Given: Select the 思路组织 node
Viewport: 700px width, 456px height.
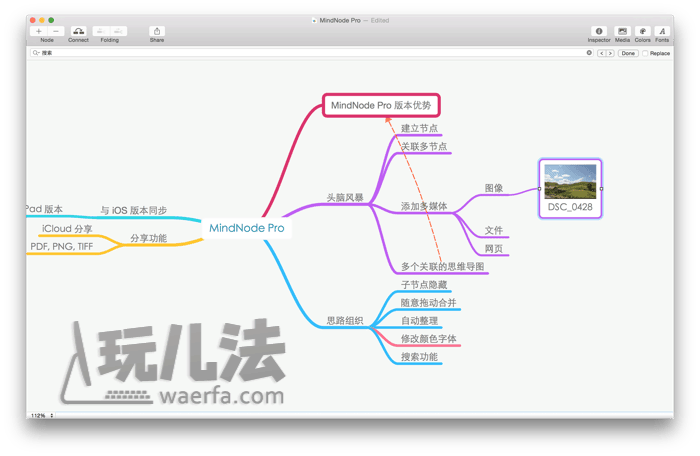Looking at the screenshot, I should coord(345,321).
